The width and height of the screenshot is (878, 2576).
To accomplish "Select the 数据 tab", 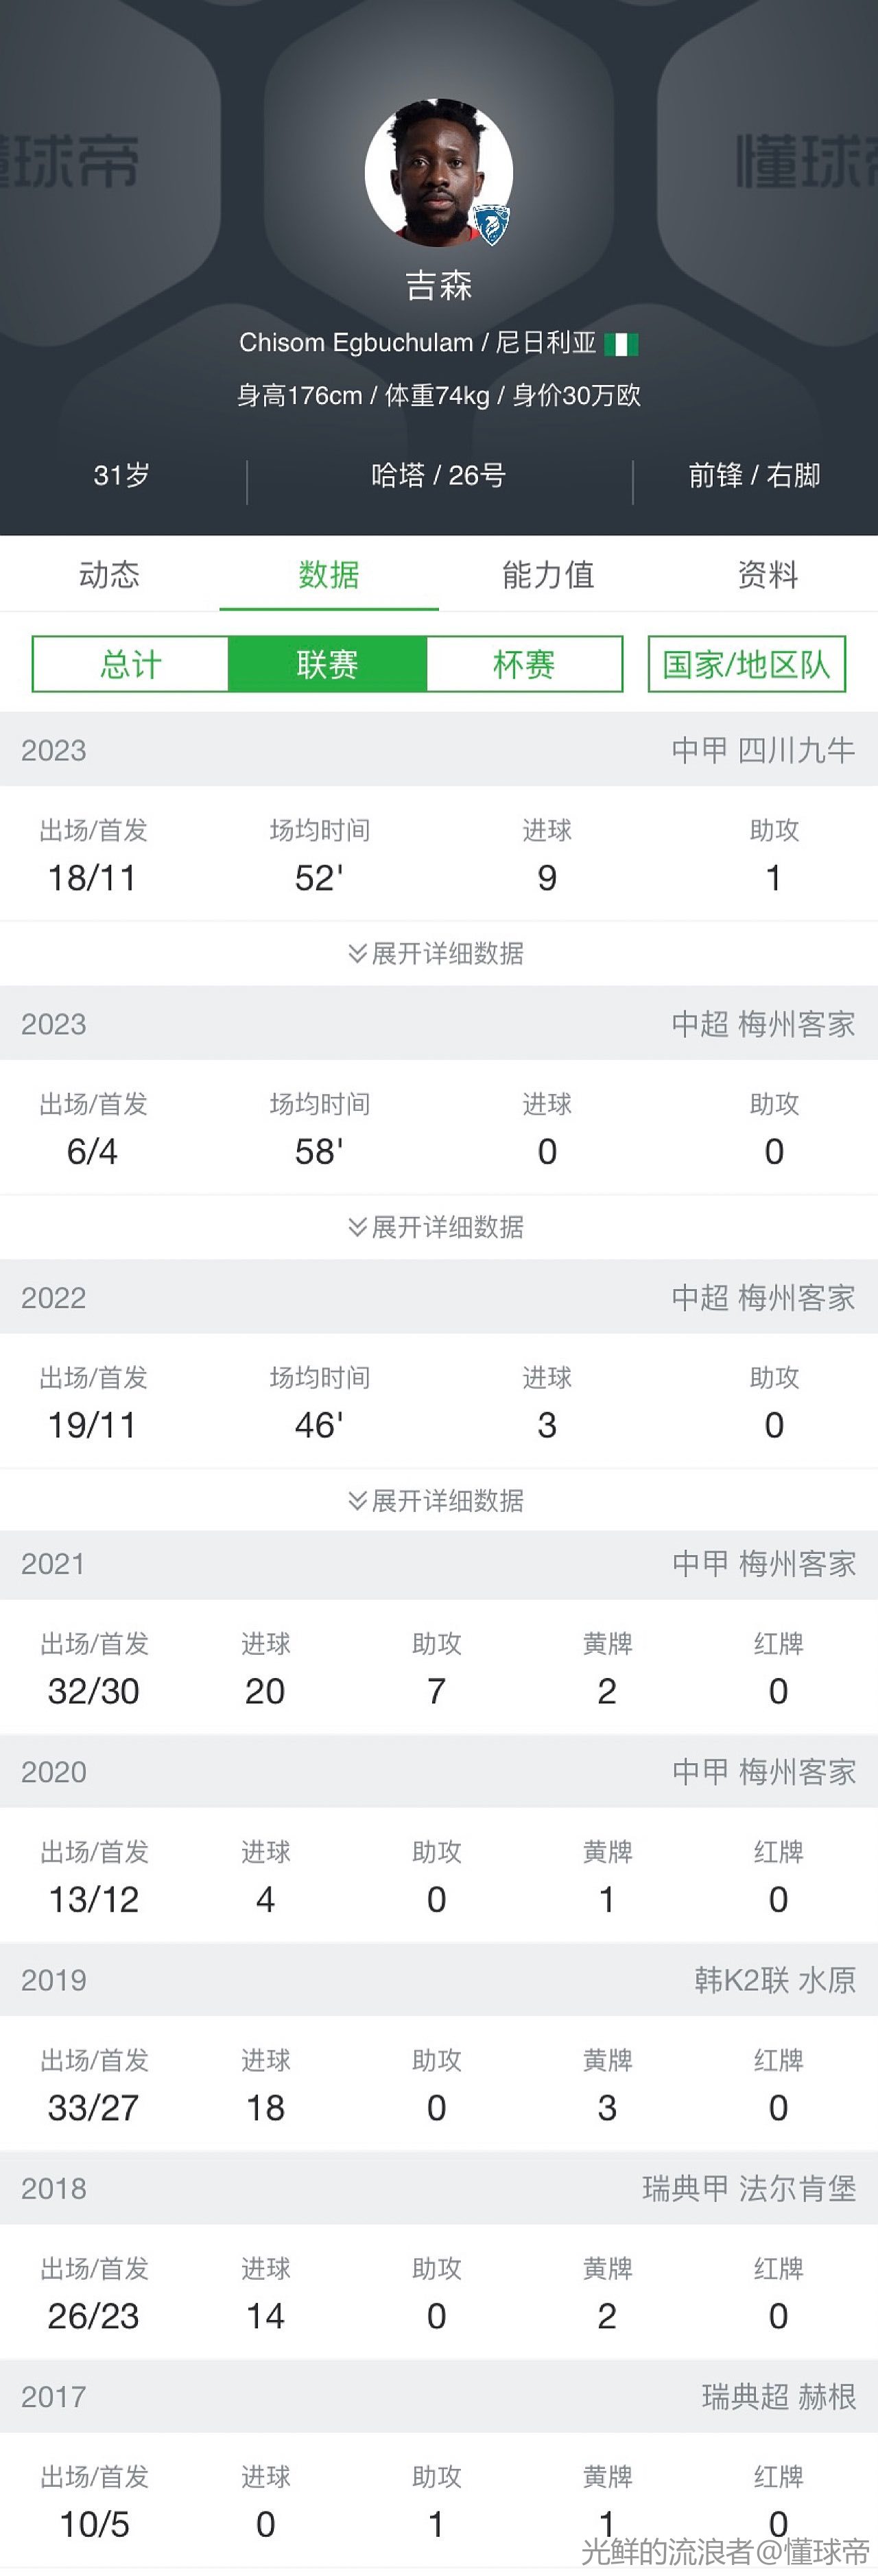I will pyautogui.click(x=328, y=574).
